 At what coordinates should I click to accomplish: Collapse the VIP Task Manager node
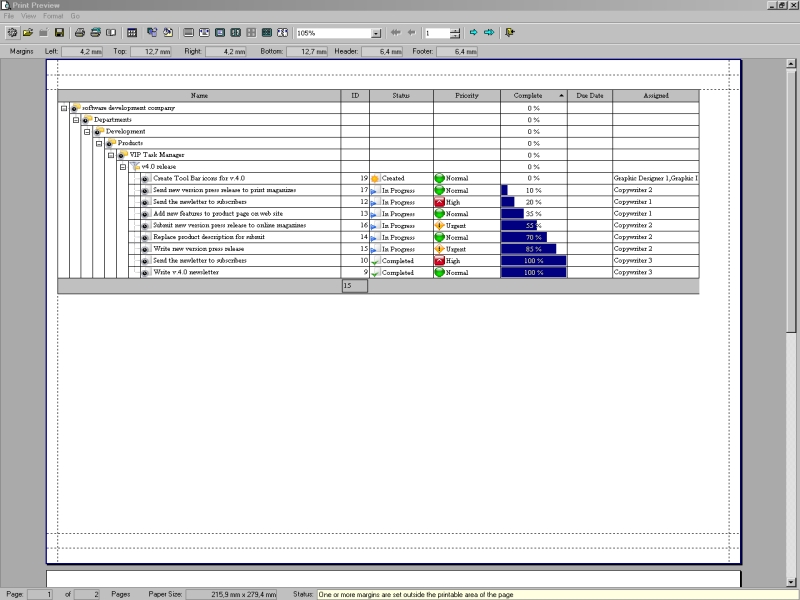tap(111, 155)
